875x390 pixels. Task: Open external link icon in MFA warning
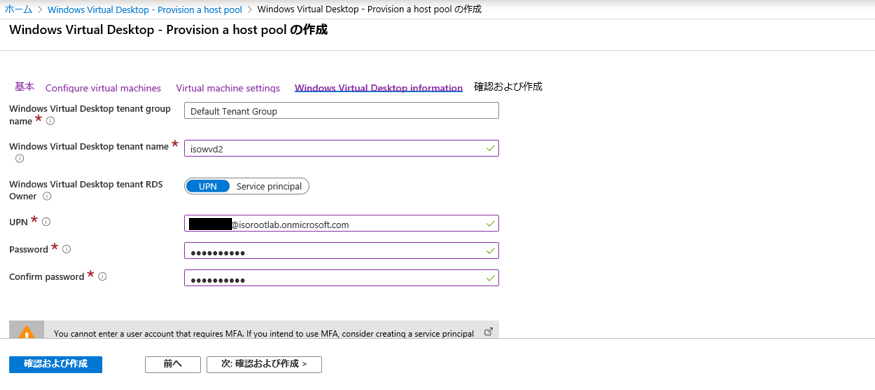click(x=488, y=331)
